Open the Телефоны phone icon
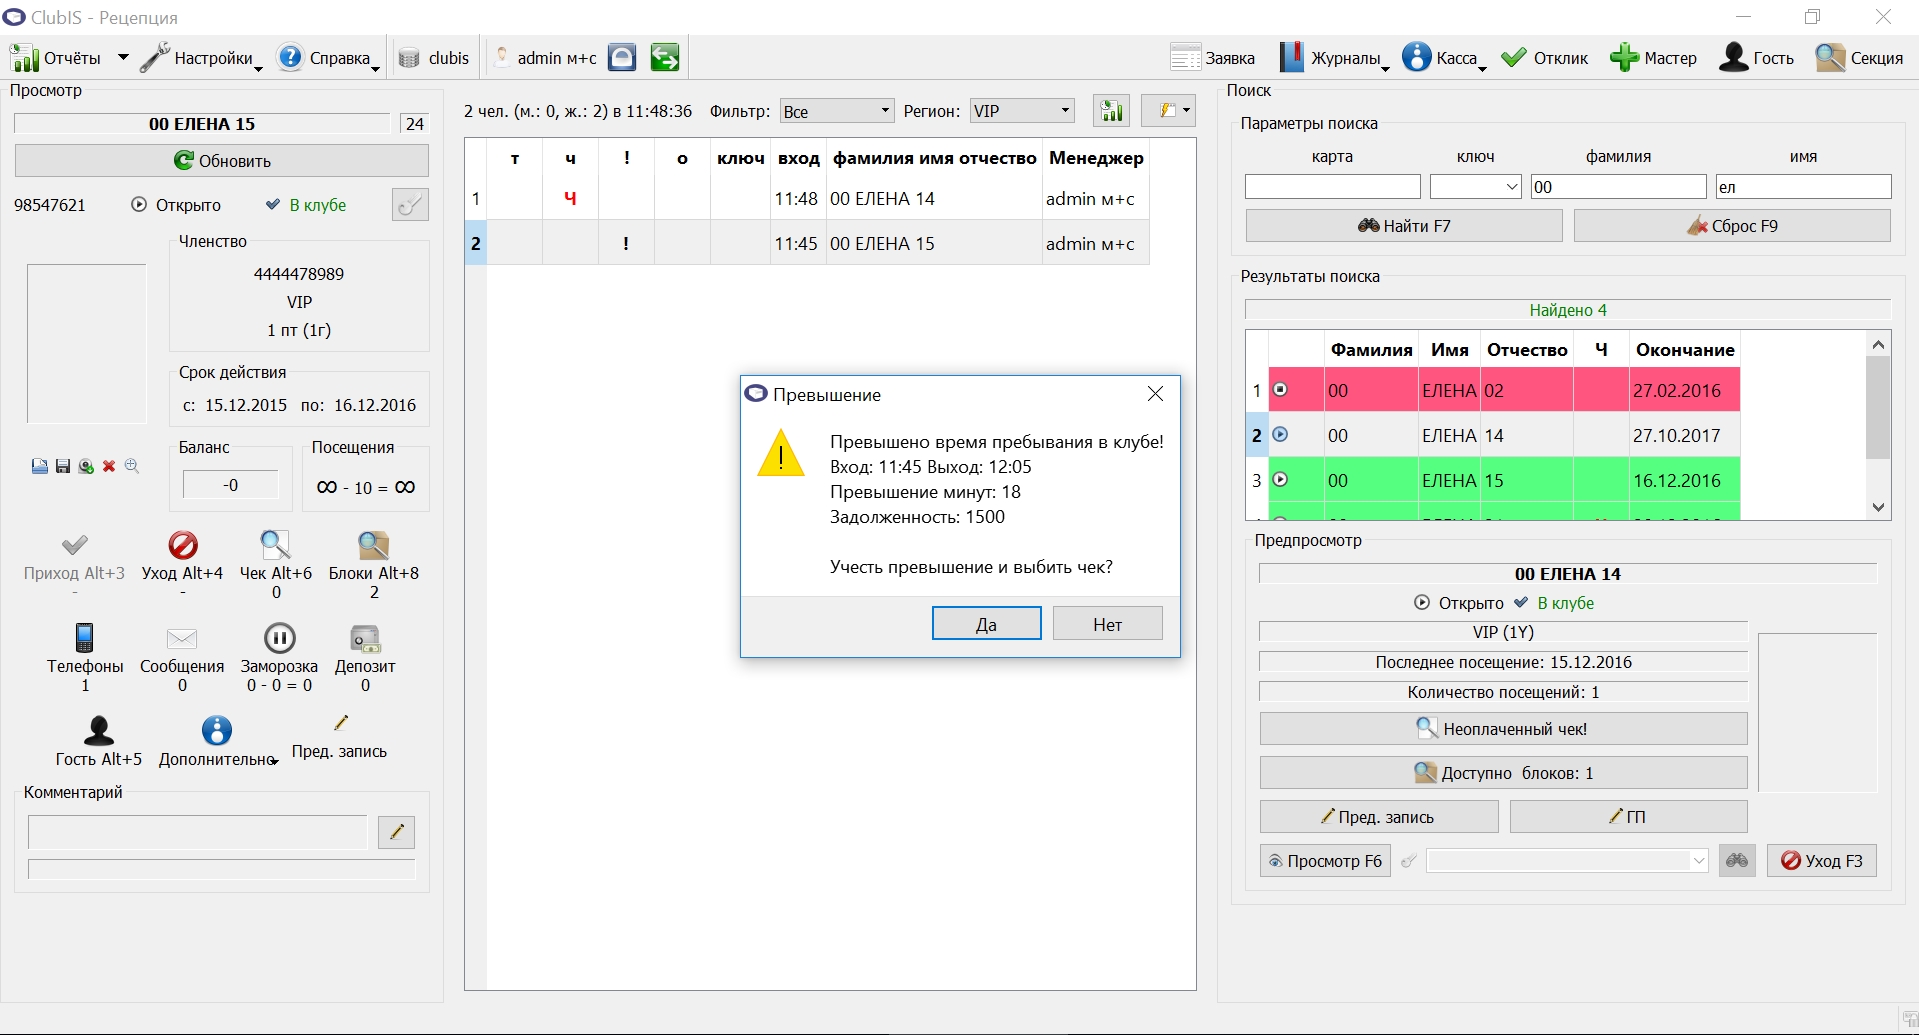This screenshot has width=1919, height=1035. pos(85,638)
